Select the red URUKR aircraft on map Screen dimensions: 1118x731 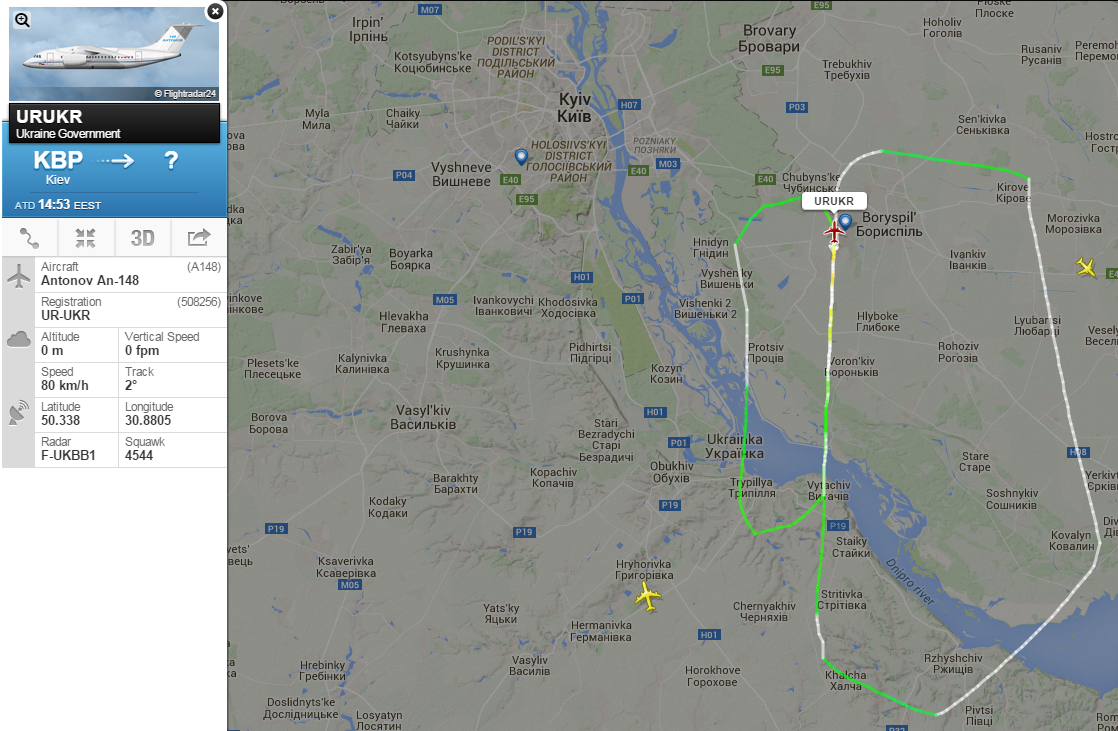click(834, 231)
